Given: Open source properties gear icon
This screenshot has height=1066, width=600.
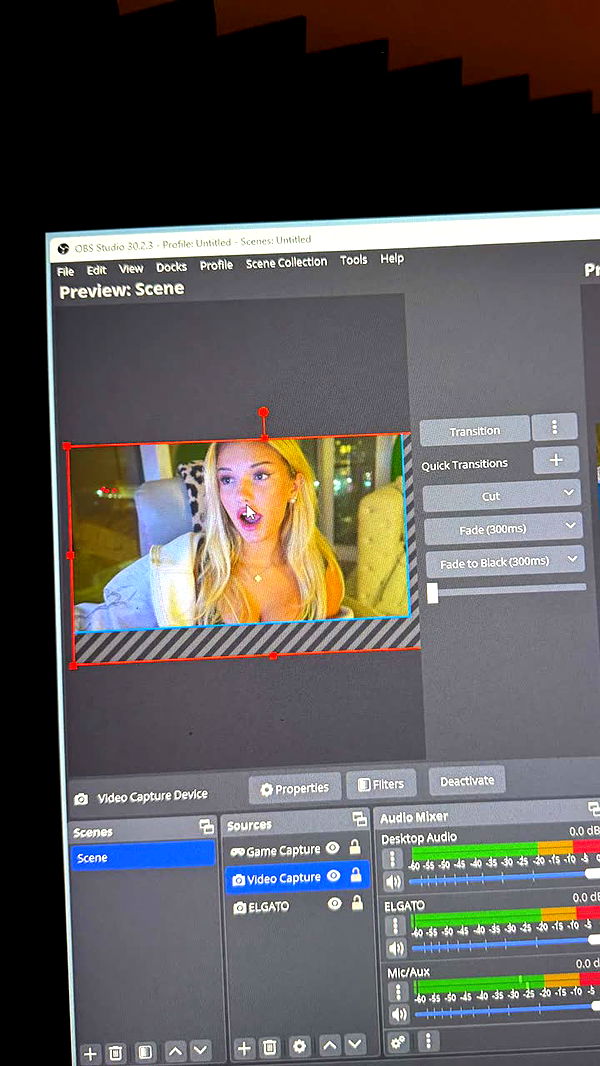Looking at the screenshot, I should tap(299, 1048).
